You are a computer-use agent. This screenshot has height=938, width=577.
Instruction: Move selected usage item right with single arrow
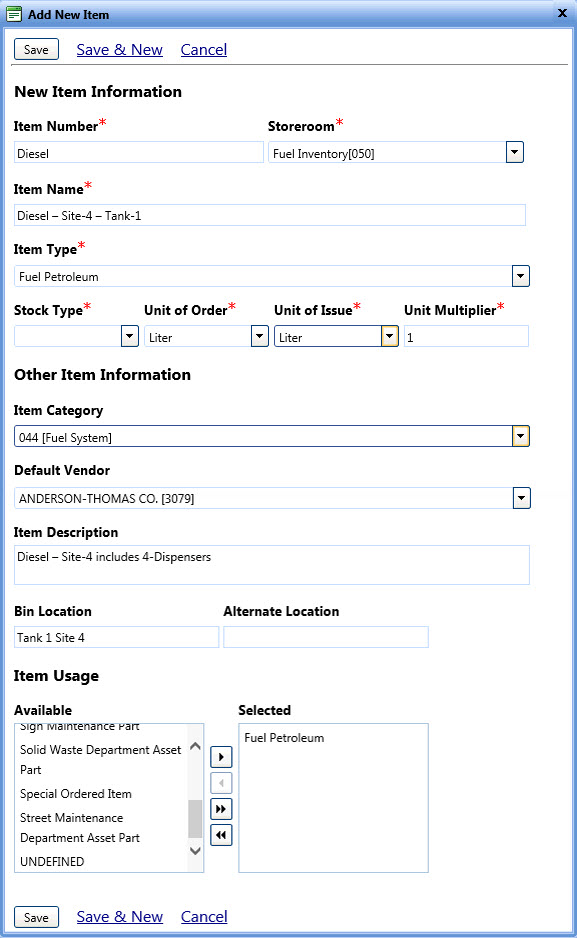click(221, 757)
